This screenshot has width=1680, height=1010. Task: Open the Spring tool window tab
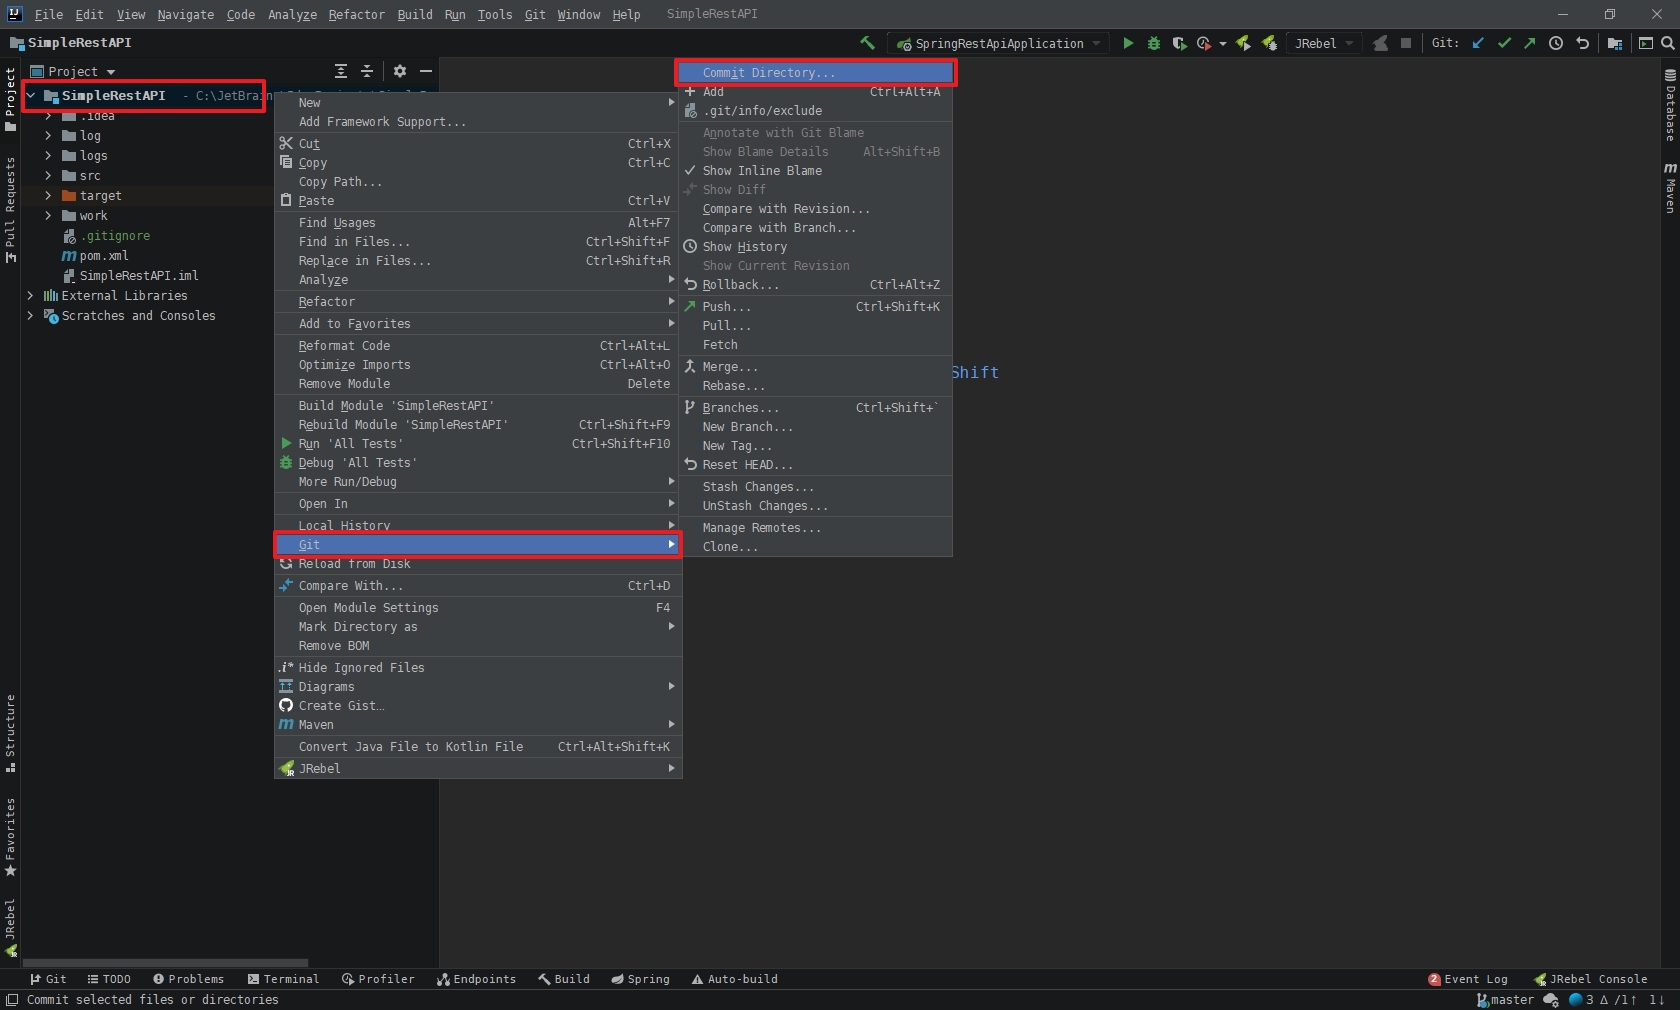pyautogui.click(x=640, y=979)
